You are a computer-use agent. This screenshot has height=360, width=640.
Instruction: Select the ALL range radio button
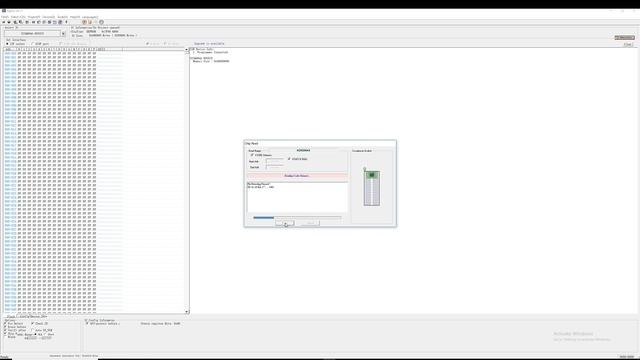coord(36,334)
